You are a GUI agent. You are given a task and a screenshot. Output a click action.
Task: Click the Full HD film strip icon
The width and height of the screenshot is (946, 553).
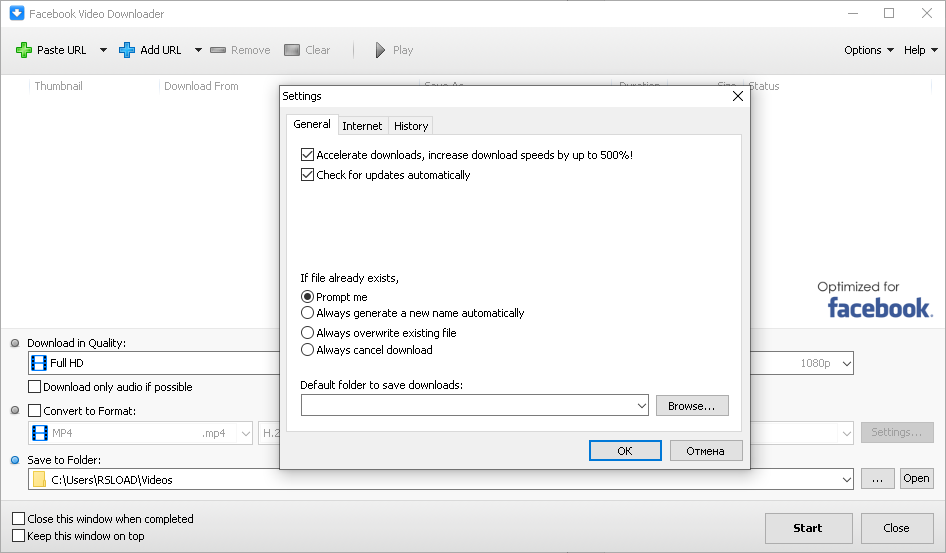click(x=39, y=363)
